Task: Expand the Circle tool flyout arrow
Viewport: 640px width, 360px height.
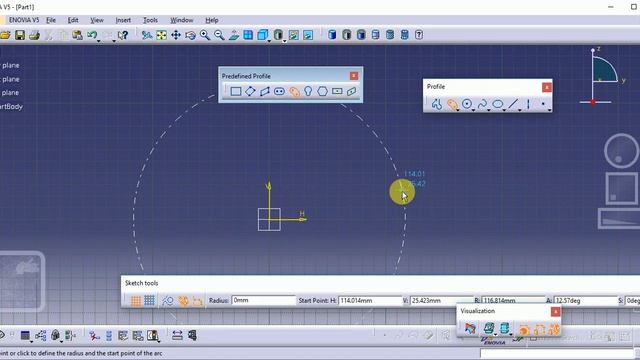Action: pyautogui.click(x=473, y=110)
